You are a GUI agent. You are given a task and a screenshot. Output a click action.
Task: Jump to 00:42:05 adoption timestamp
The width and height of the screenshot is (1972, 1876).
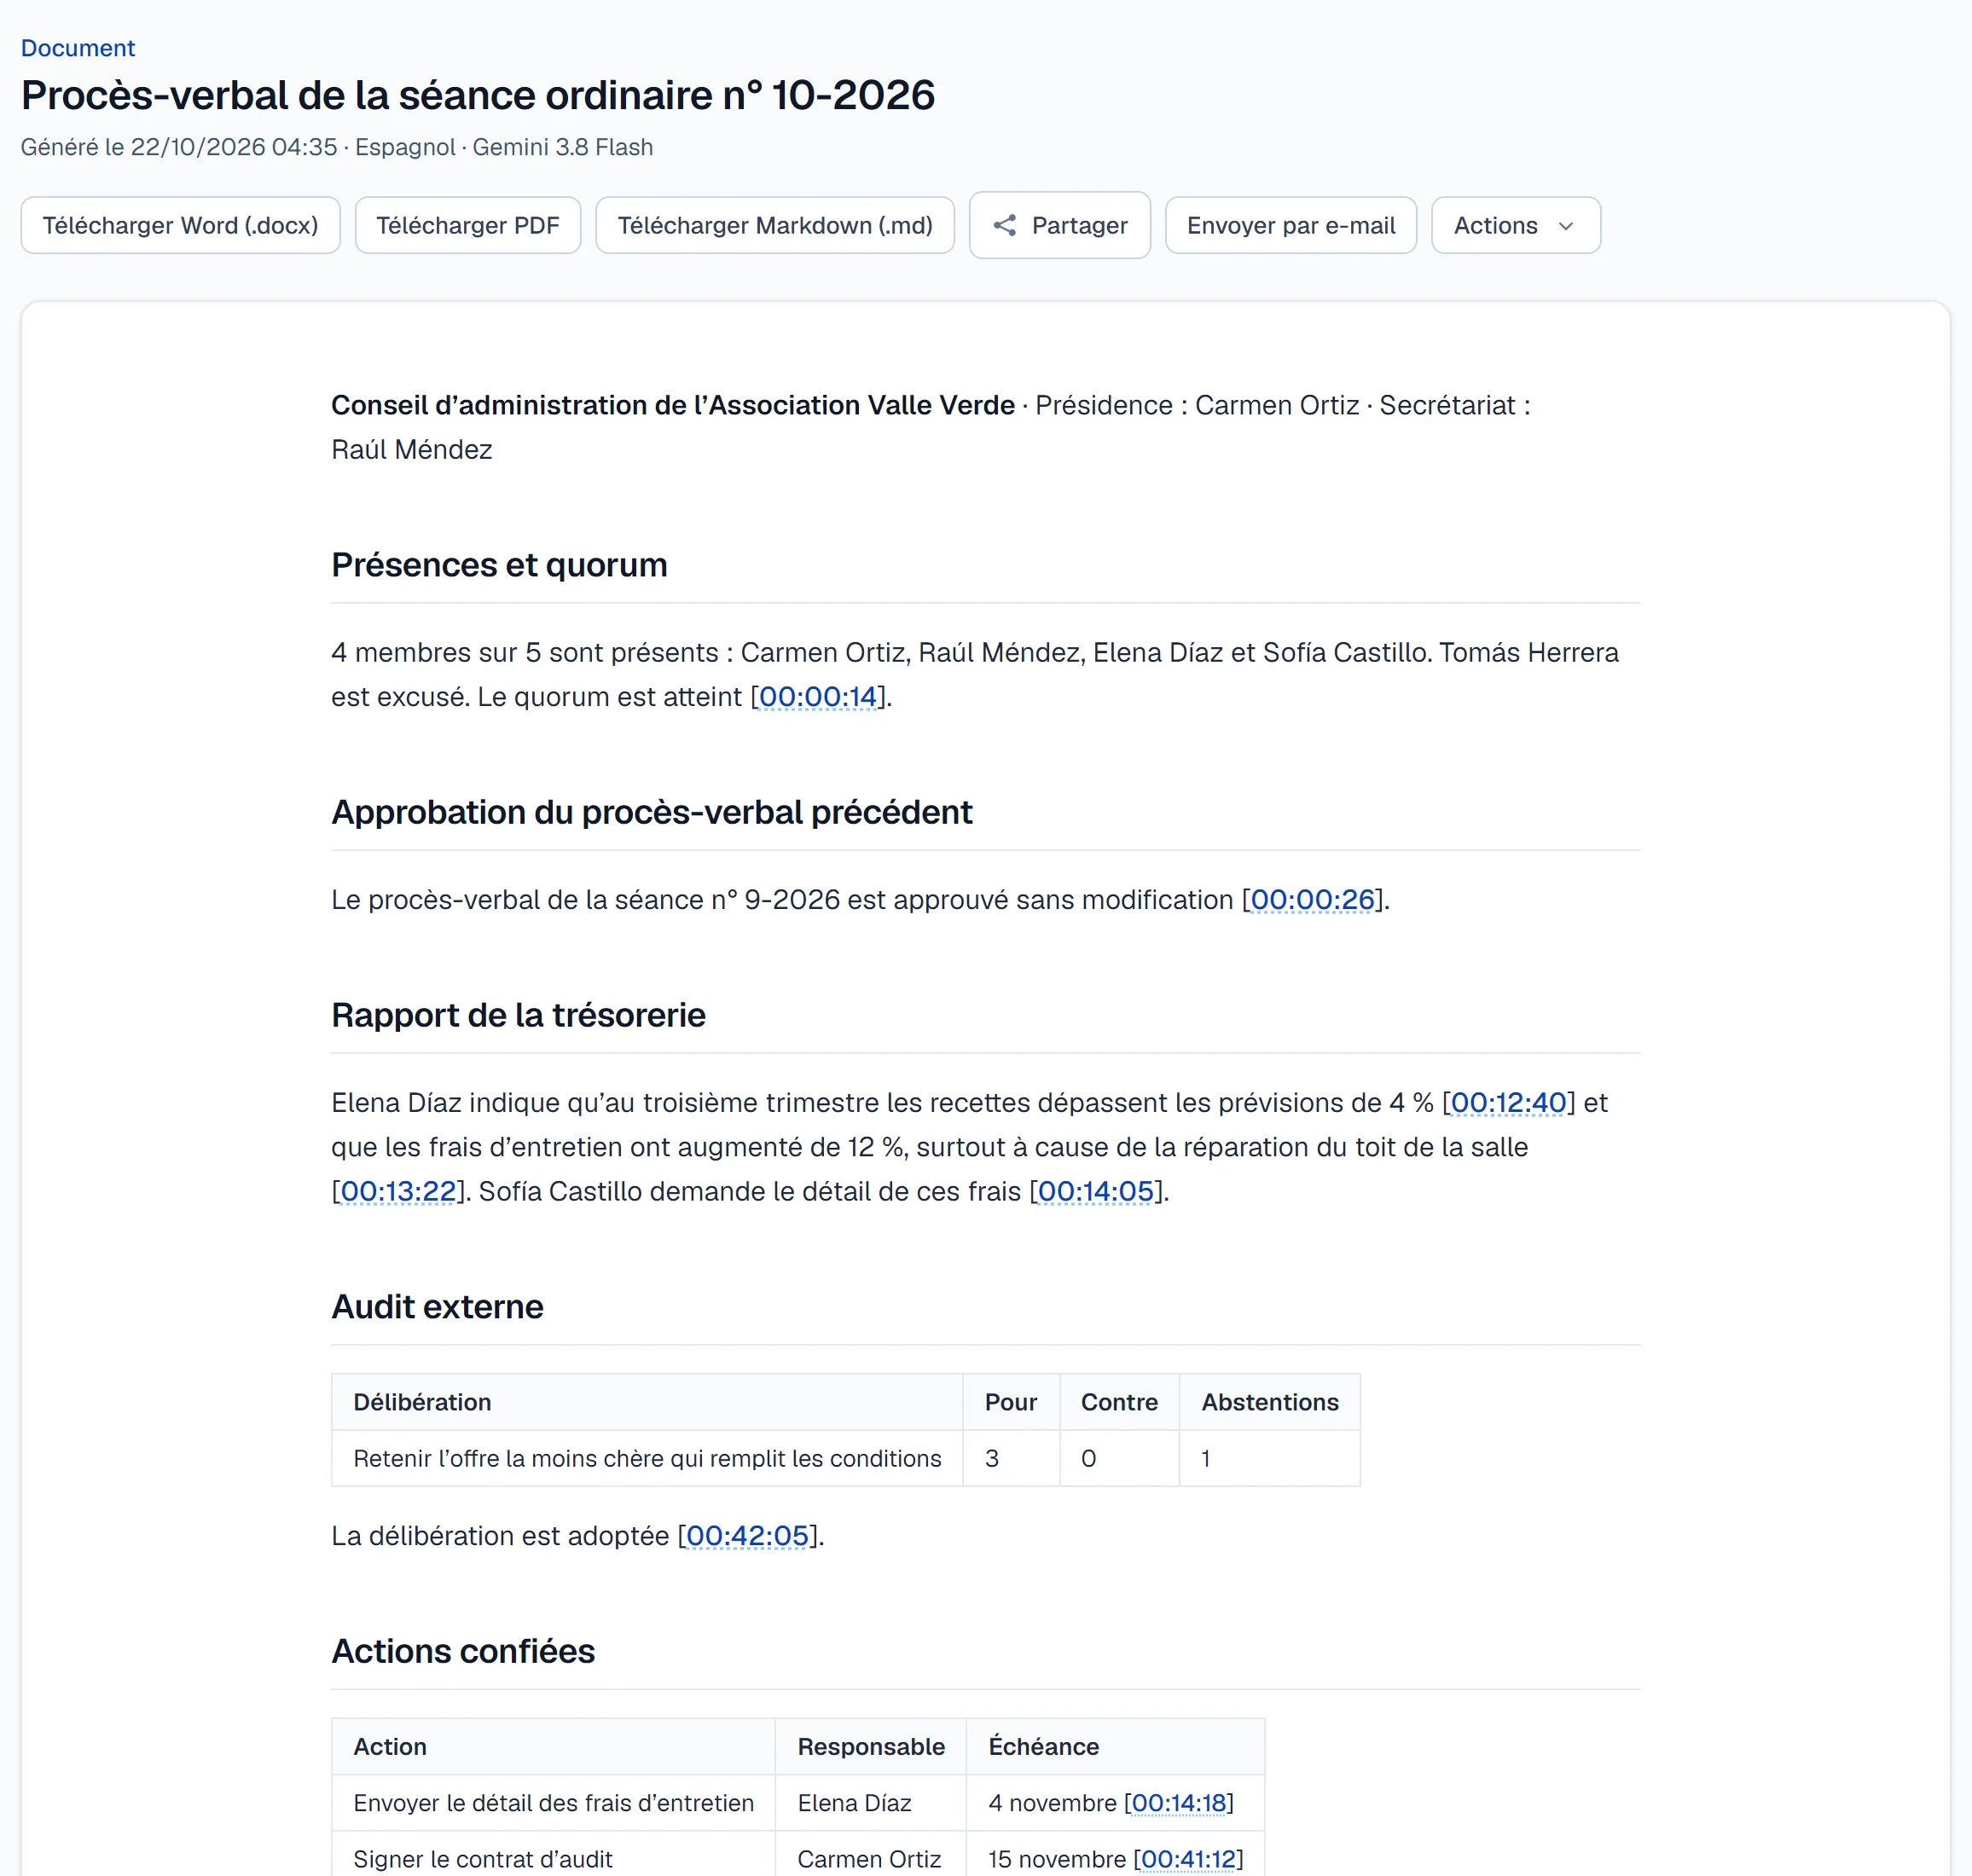(748, 1536)
